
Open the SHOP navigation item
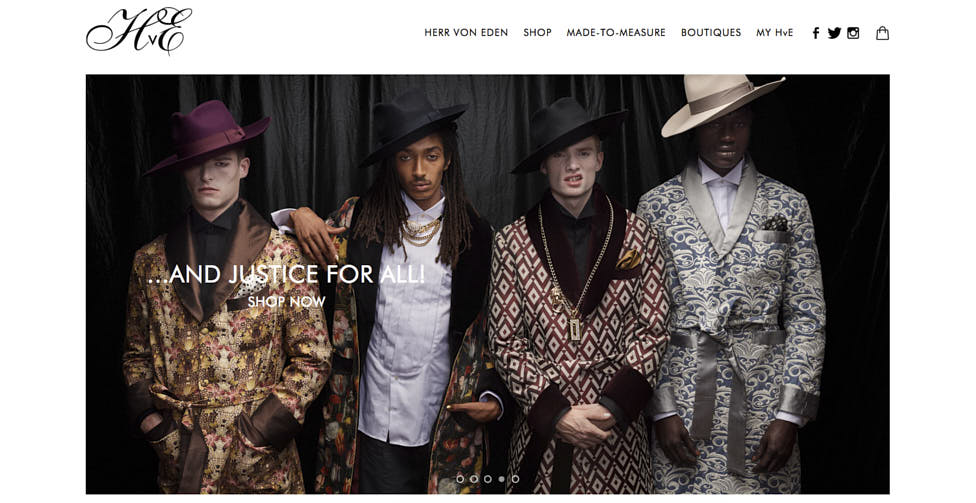pos(537,32)
